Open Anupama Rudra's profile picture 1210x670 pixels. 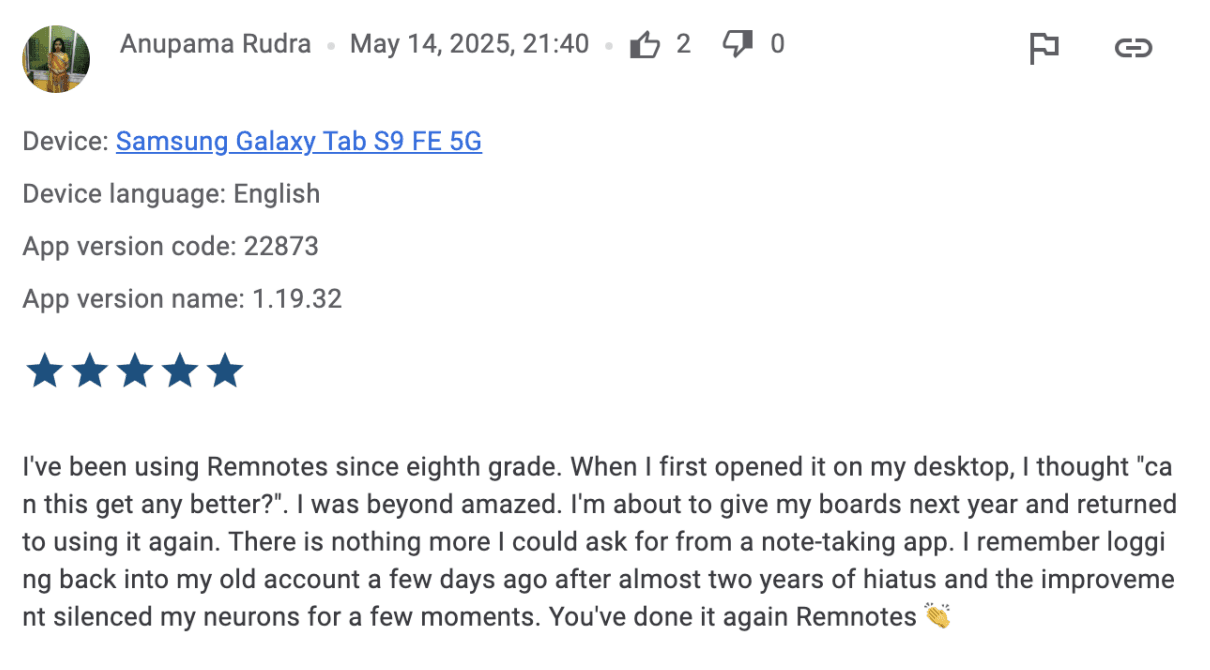[56, 58]
